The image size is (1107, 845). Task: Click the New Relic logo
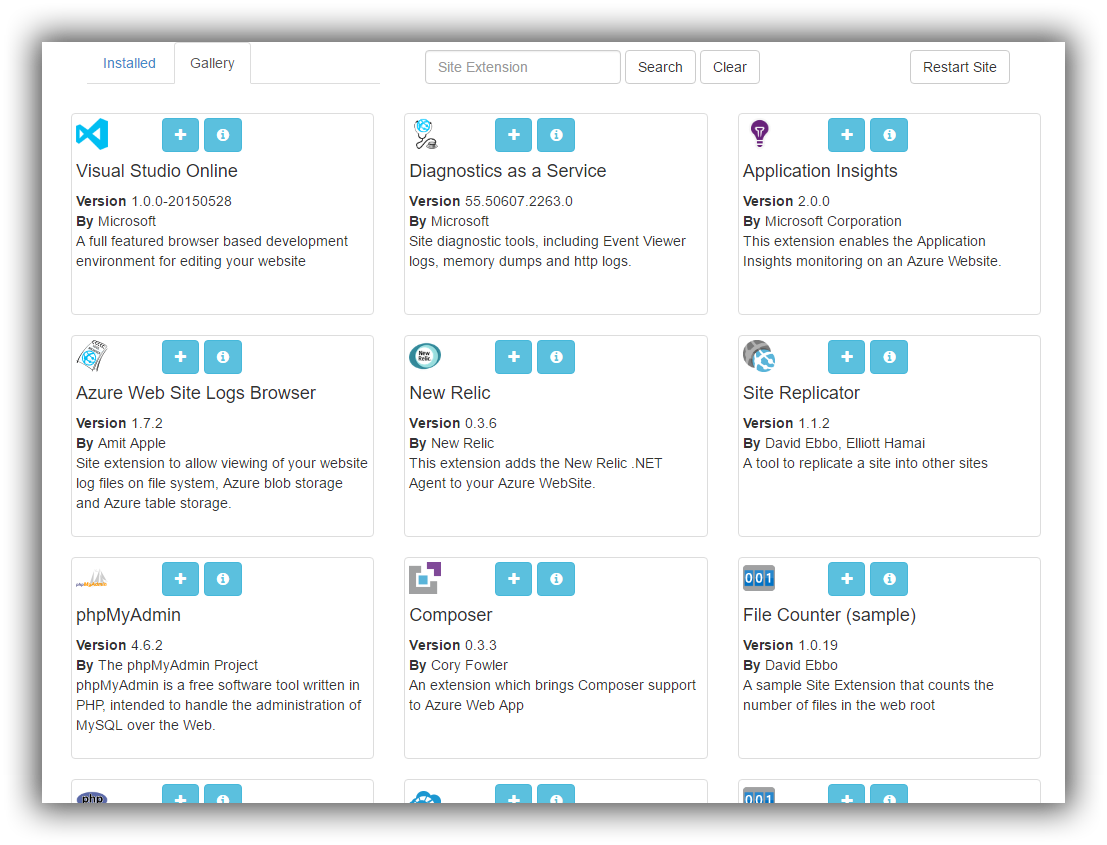tap(425, 356)
